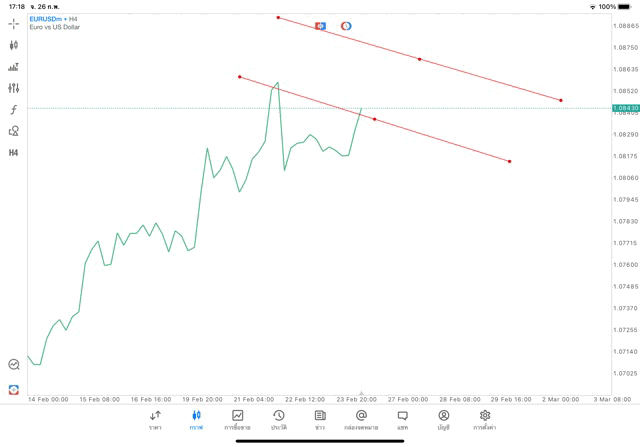
Task: Change the H4 timeframe in sidebar
Action: click(14, 153)
